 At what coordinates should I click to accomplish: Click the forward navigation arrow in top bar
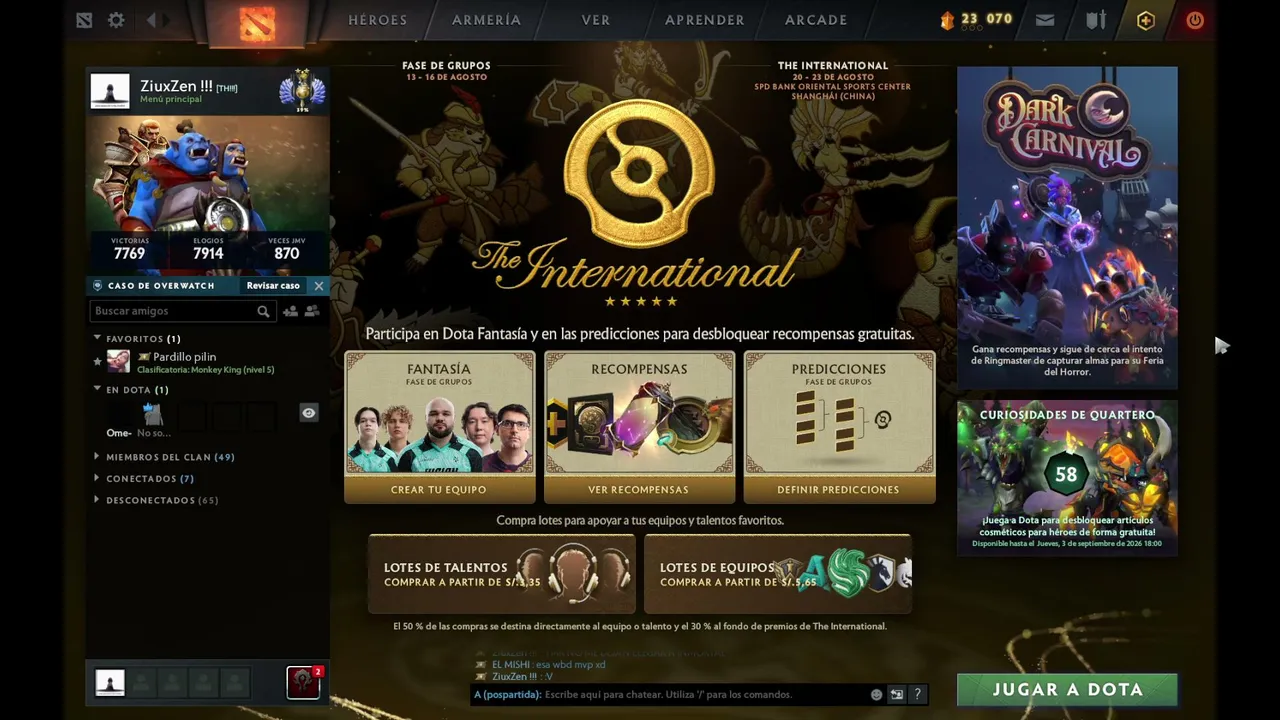(167, 20)
